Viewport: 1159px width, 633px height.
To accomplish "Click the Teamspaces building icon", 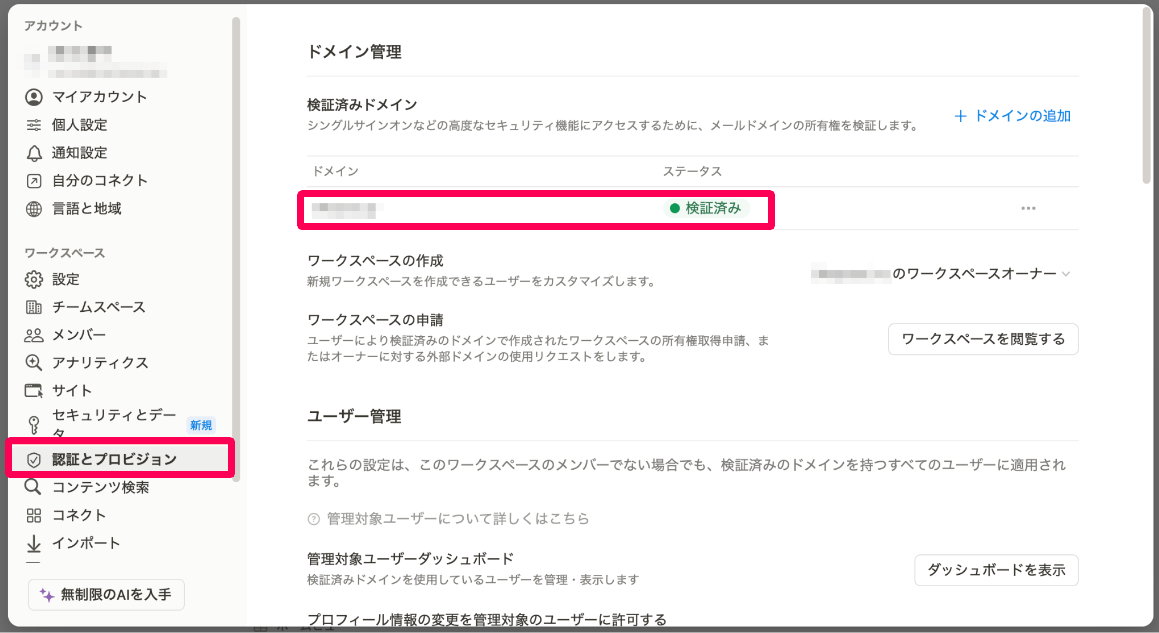I will pyautogui.click(x=34, y=307).
